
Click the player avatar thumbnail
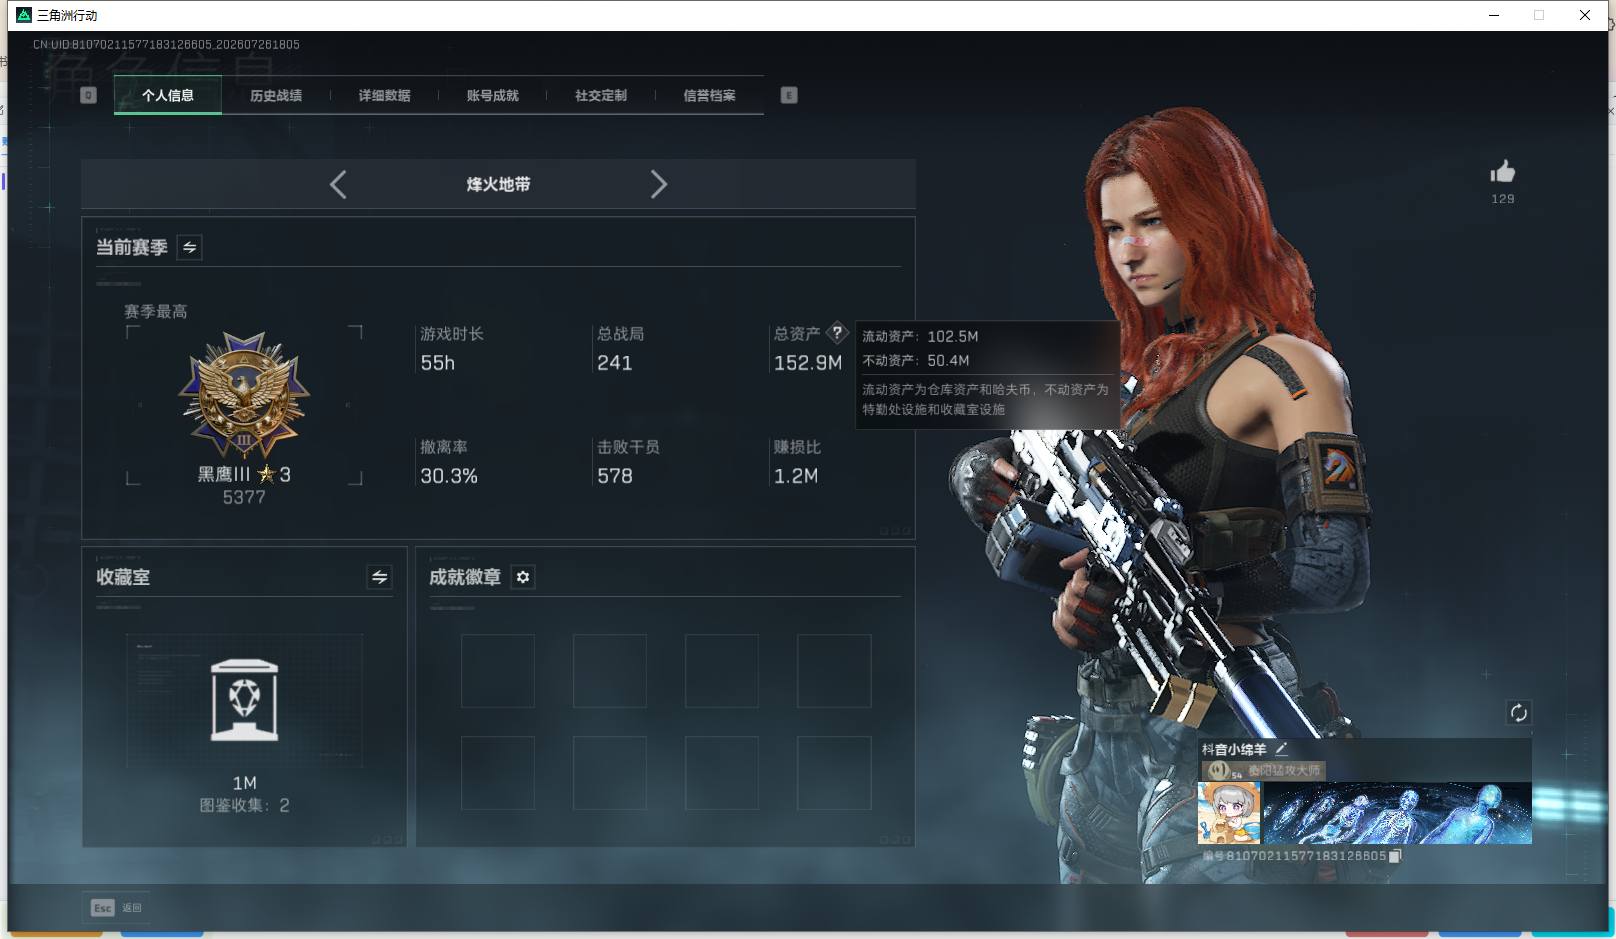tap(1230, 813)
